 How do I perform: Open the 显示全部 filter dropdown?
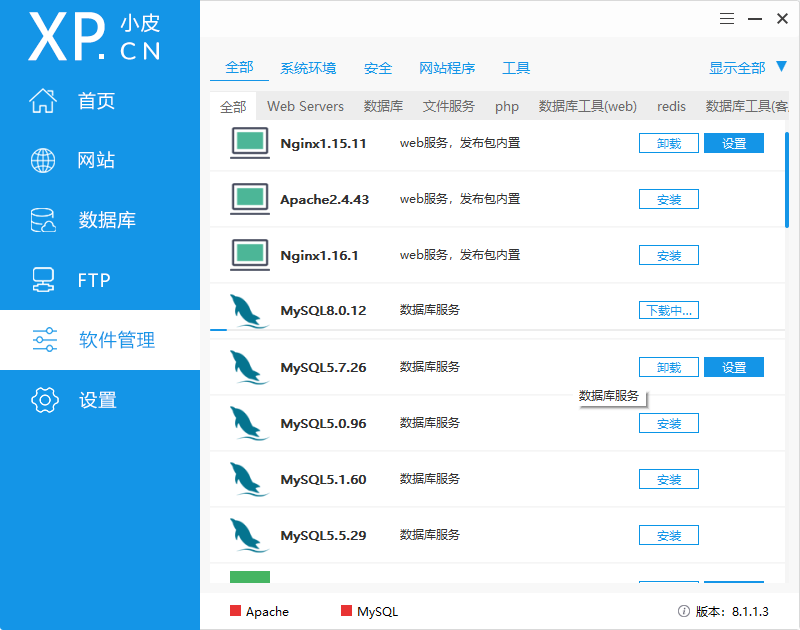(x=737, y=68)
